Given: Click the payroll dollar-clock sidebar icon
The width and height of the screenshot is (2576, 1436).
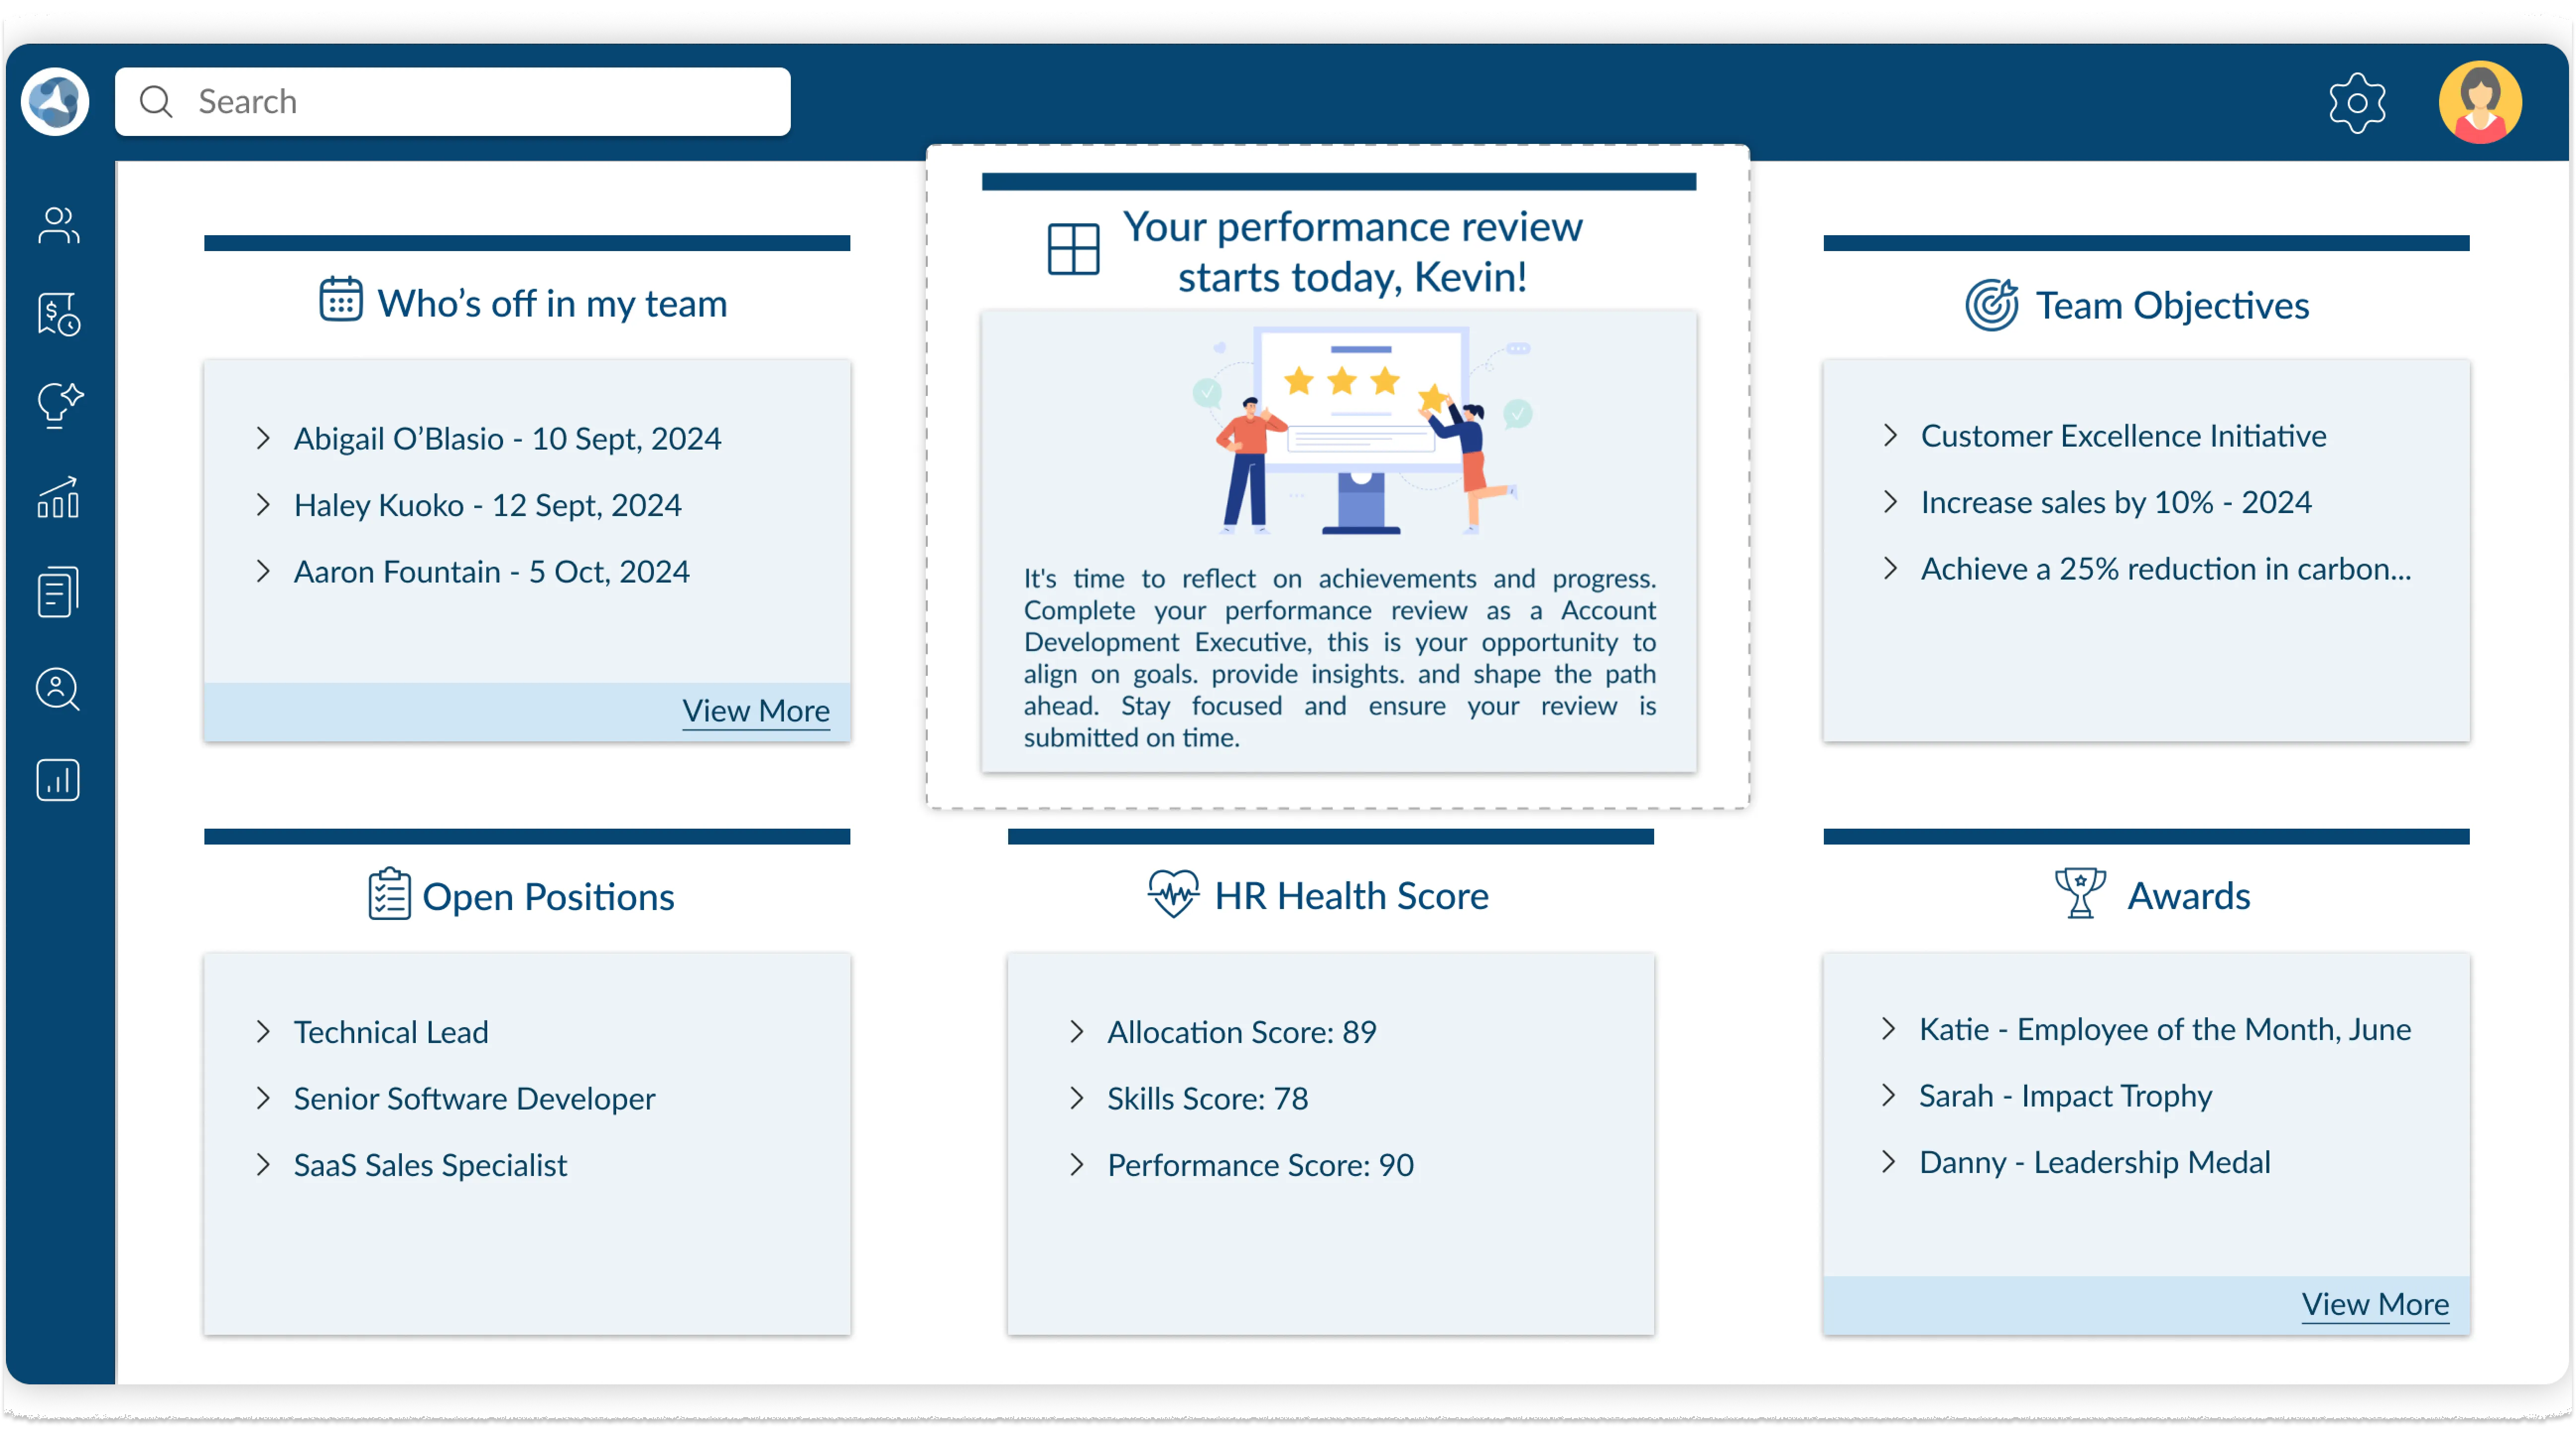Looking at the screenshot, I should tap(58, 315).
